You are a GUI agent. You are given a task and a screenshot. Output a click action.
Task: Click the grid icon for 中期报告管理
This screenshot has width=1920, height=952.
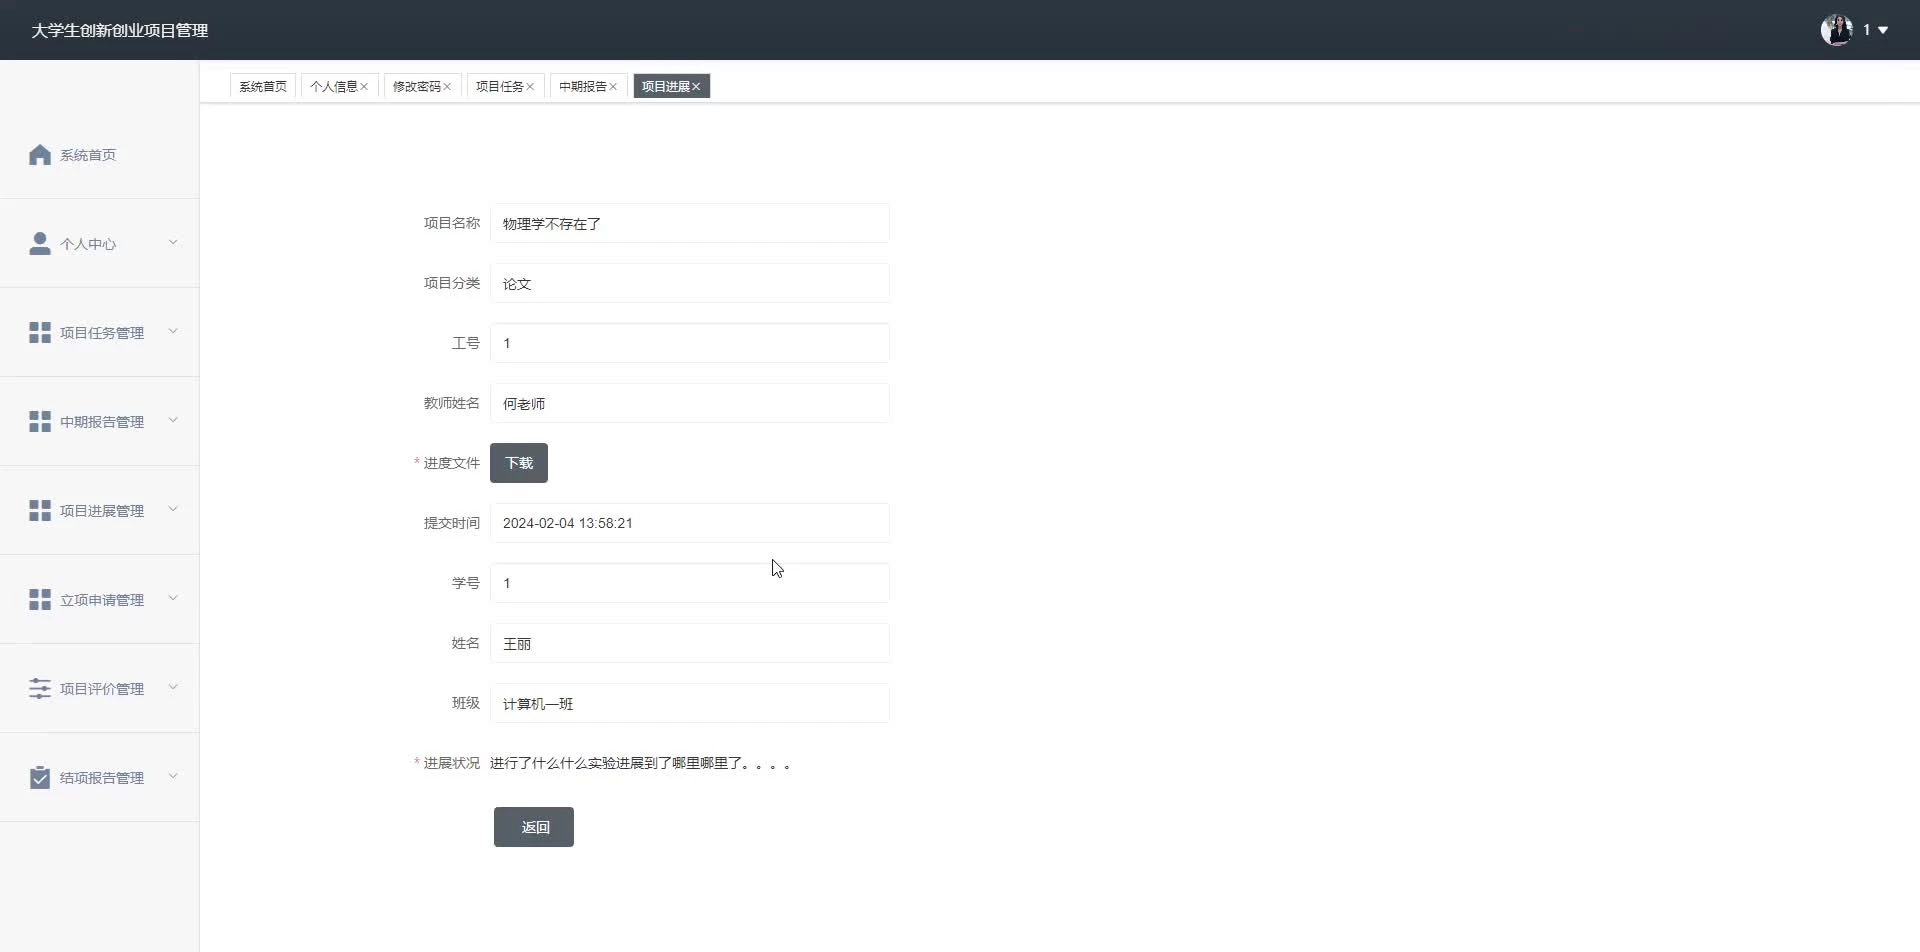[x=40, y=422]
